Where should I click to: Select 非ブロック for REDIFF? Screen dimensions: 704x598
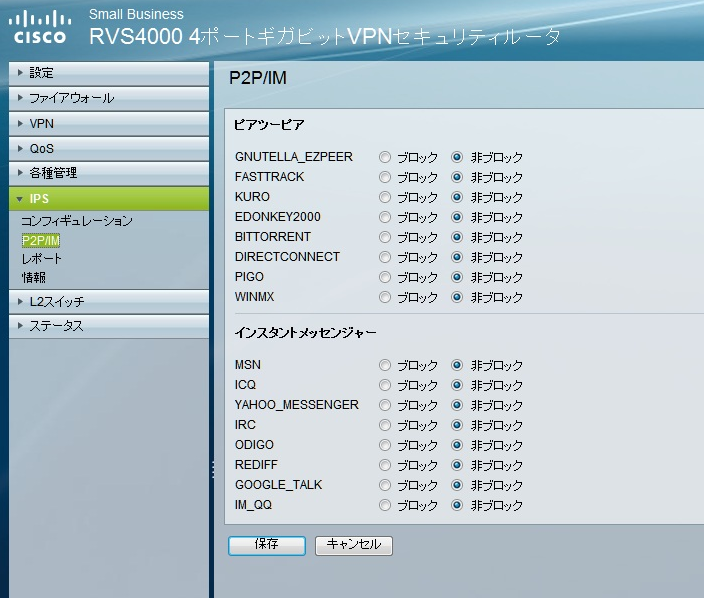(457, 465)
